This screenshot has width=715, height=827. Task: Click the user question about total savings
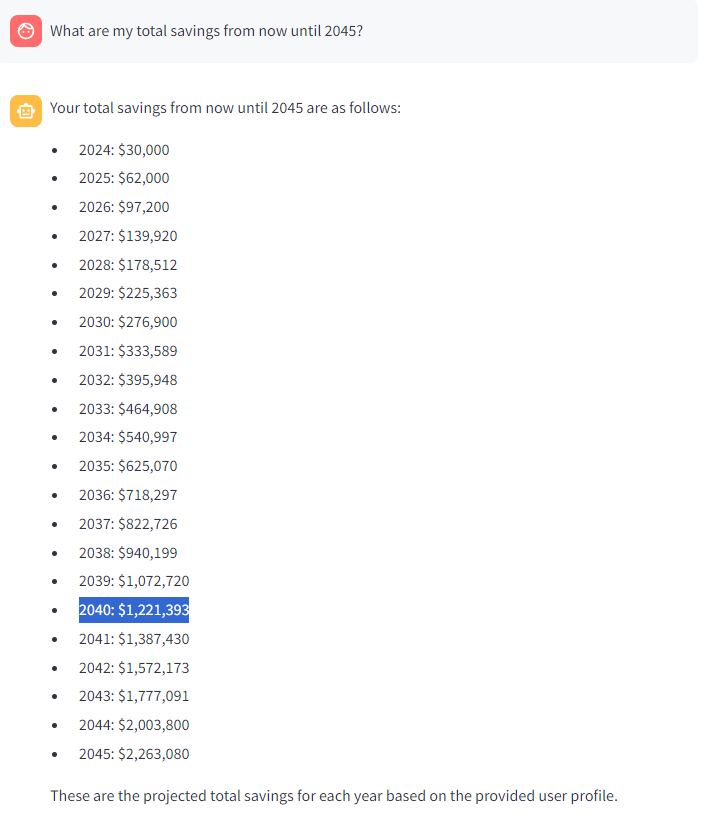click(206, 31)
